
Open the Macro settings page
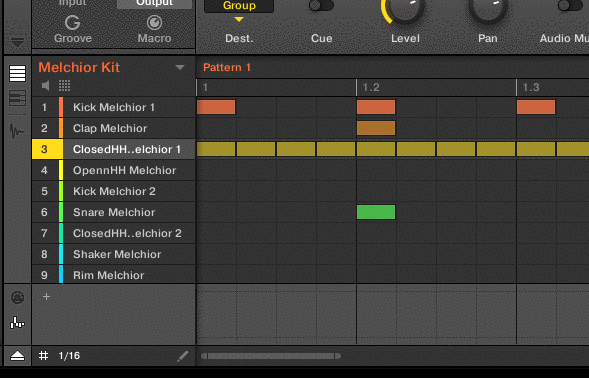[154, 29]
